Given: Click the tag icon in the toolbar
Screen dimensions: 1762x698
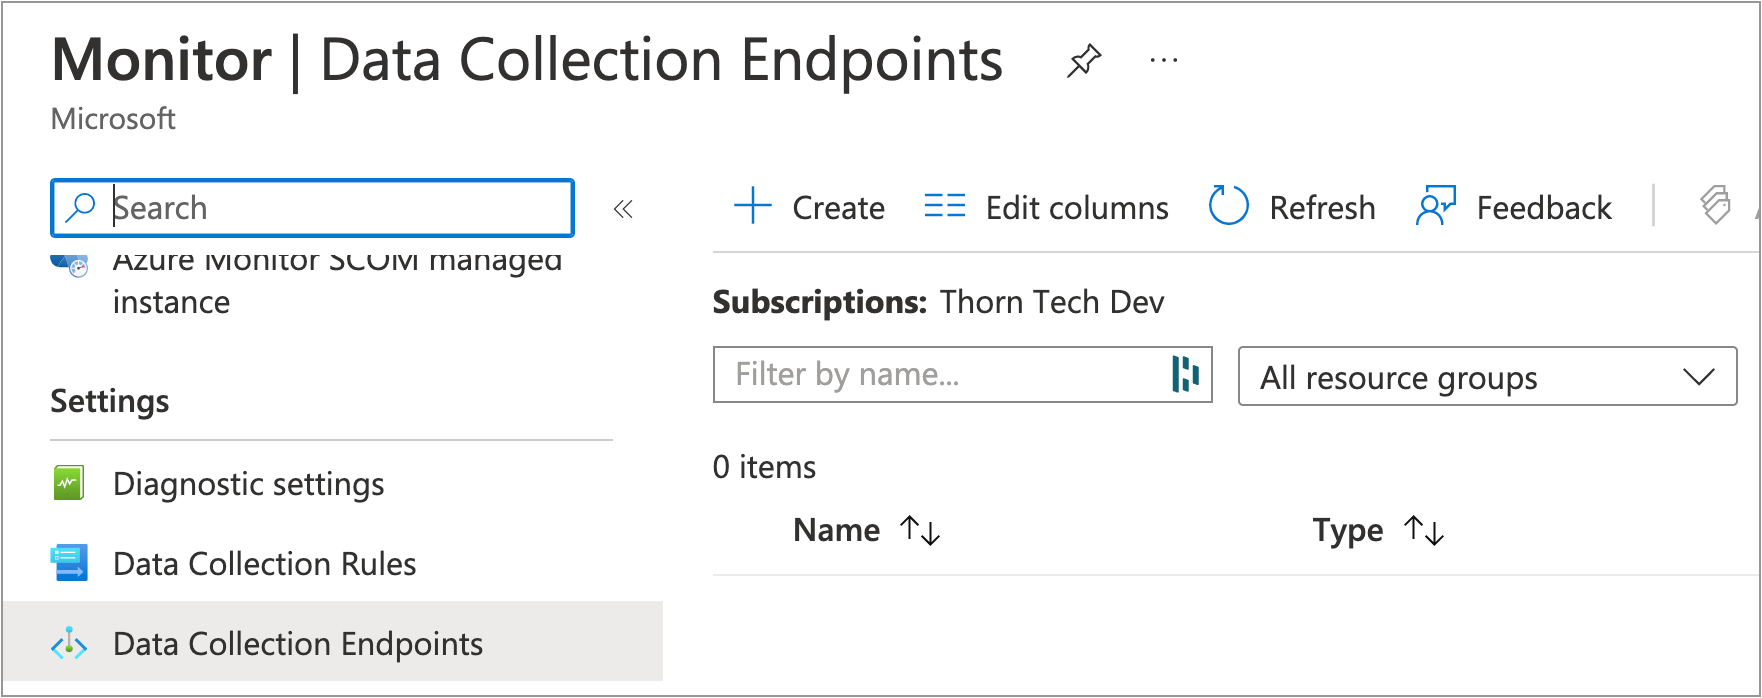Looking at the screenshot, I should point(1715,206).
